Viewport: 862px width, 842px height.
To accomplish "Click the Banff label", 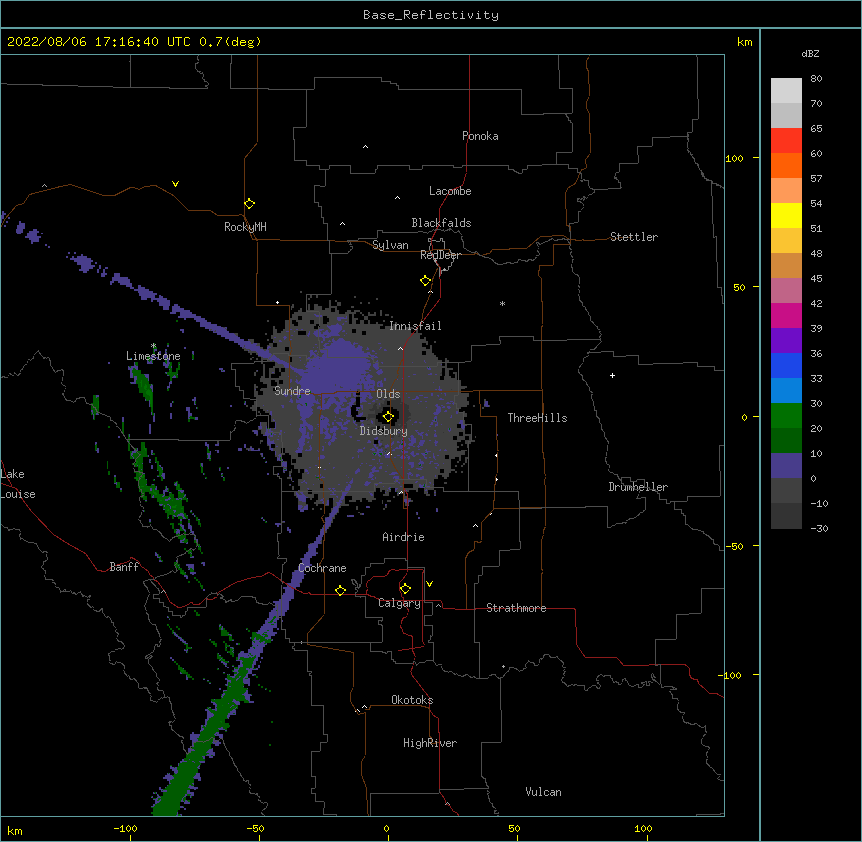I will (x=124, y=567).
